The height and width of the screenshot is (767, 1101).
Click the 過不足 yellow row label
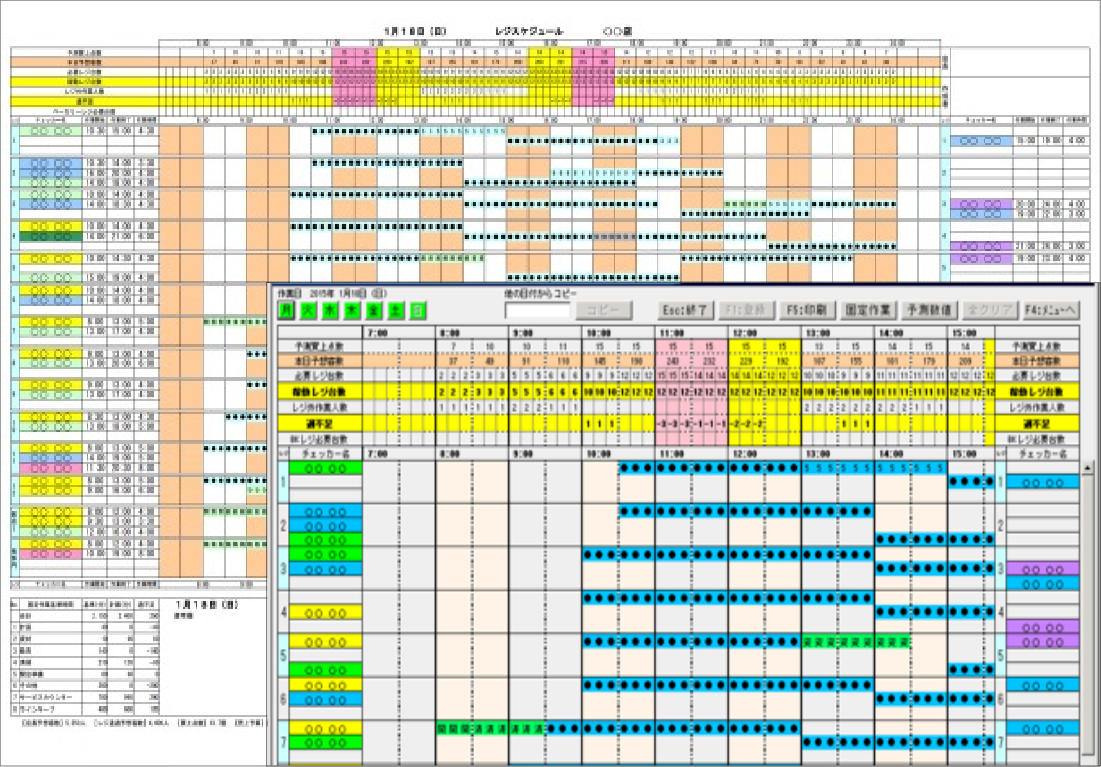click(319, 424)
